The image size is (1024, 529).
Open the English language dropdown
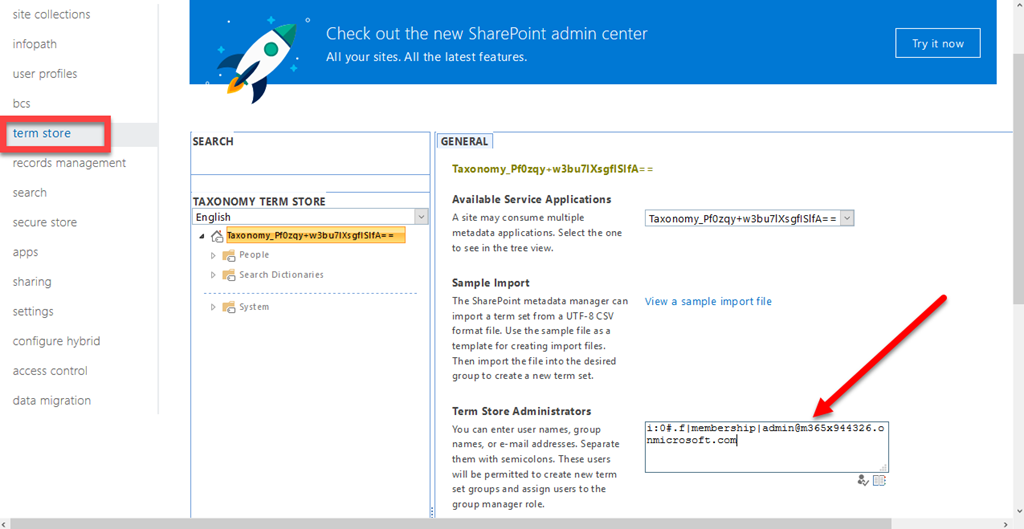(421, 217)
